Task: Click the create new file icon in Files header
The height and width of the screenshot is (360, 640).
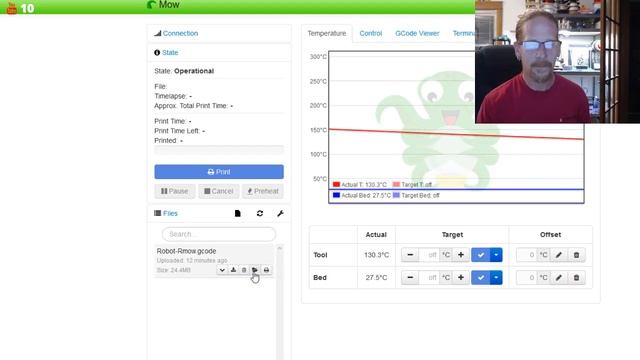Action: pos(238,213)
